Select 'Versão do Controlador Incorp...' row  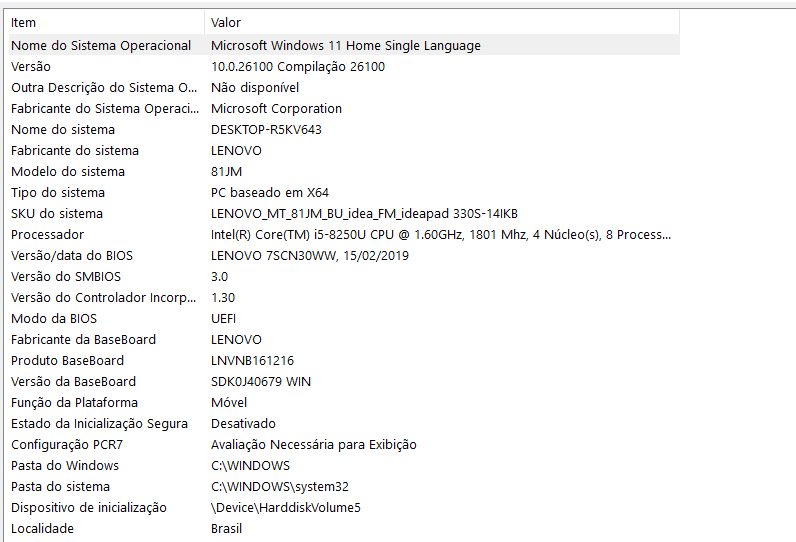[x=344, y=297]
